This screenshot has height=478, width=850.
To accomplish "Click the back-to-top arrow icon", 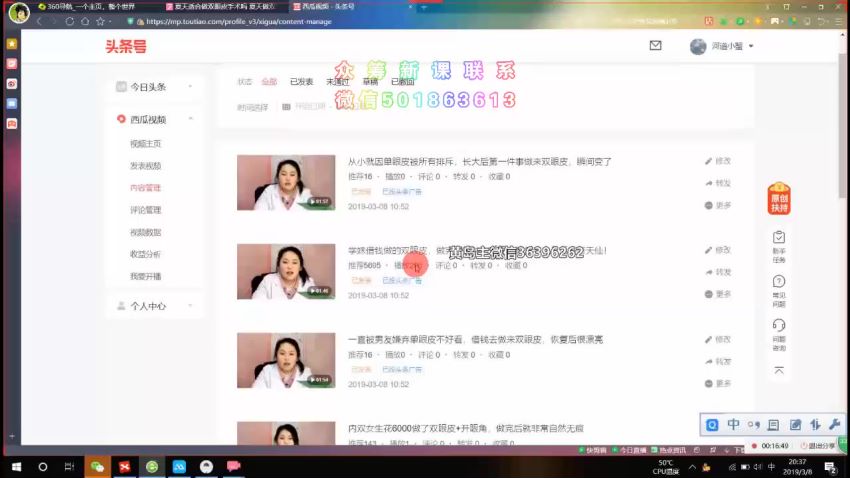I will point(779,371).
